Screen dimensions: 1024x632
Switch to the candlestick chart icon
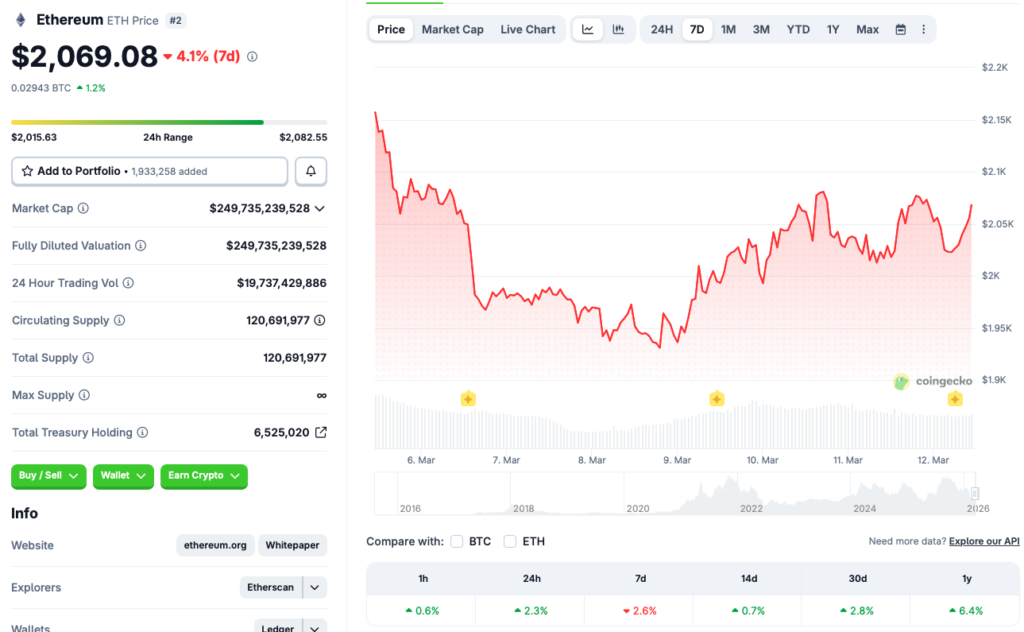click(x=618, y=29)
